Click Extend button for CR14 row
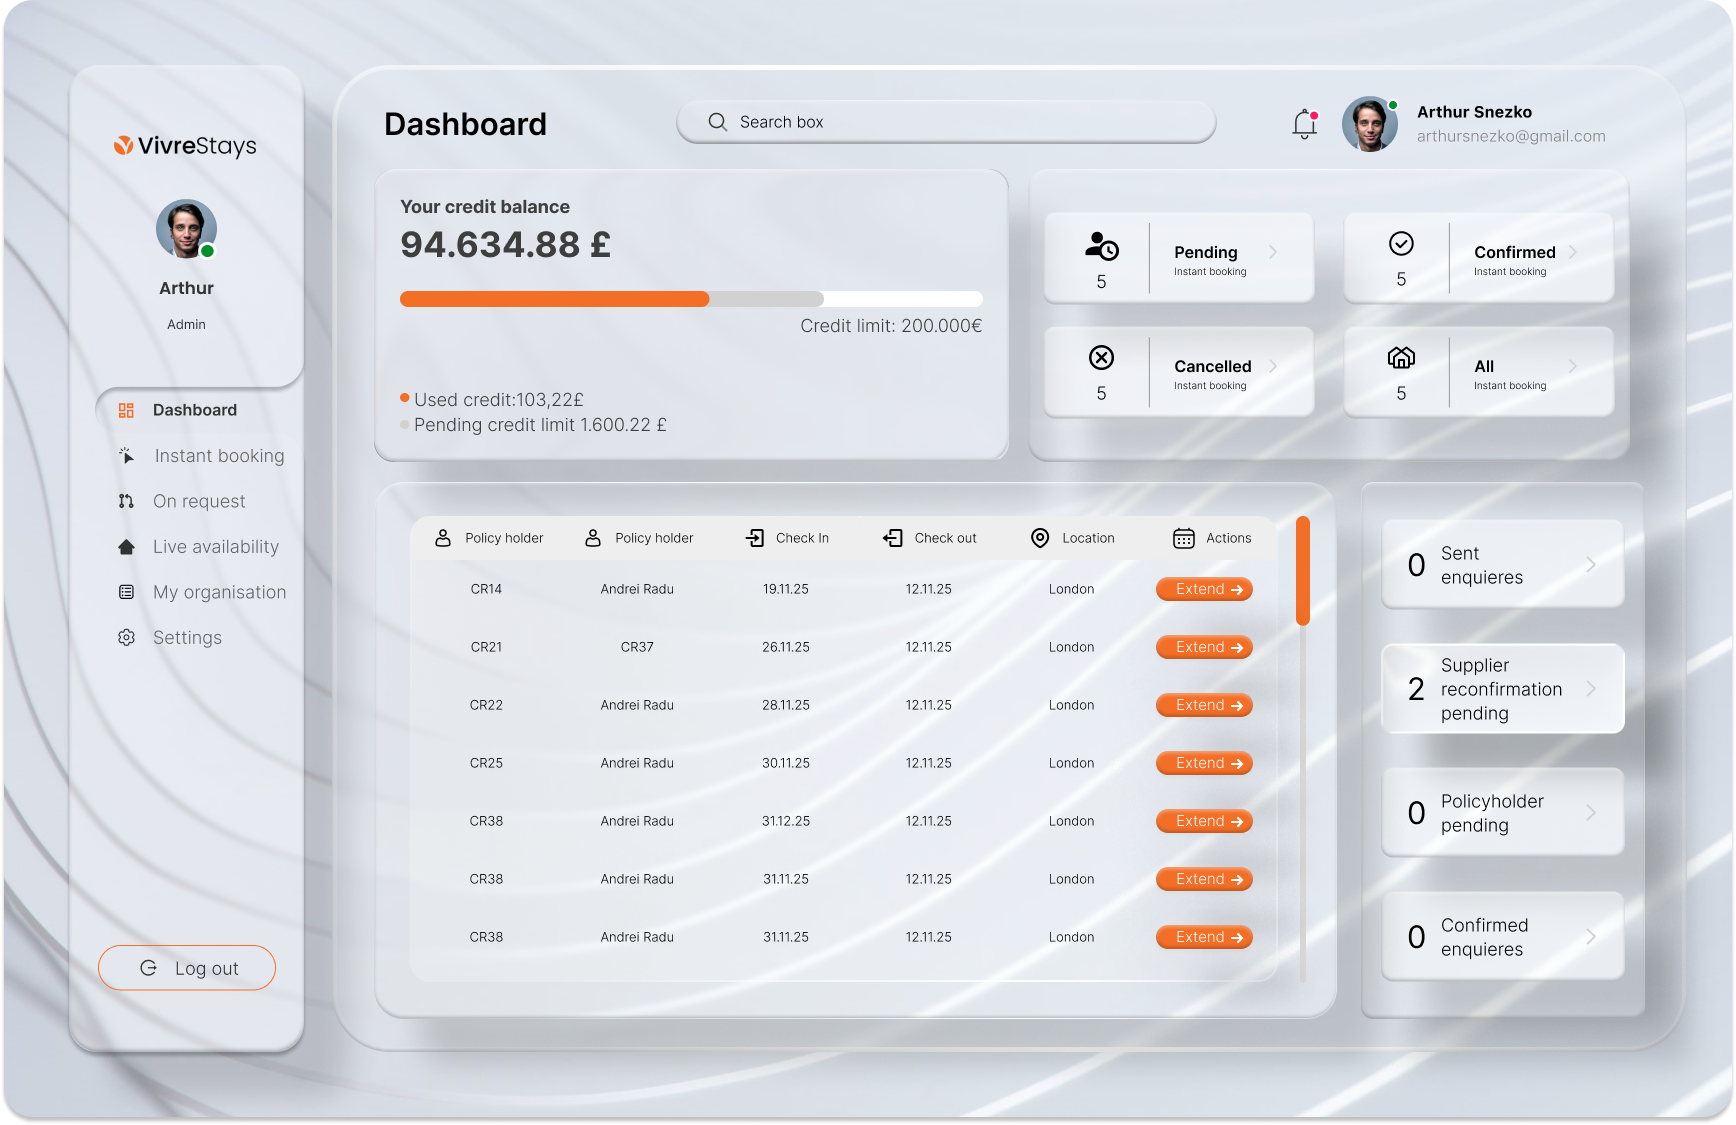 pyautogui.click(x=1204, y=590)
